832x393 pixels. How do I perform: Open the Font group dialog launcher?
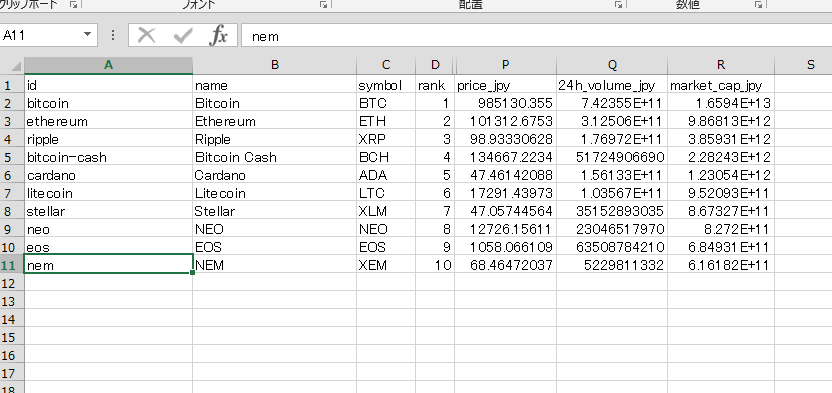tap(323, 5)
